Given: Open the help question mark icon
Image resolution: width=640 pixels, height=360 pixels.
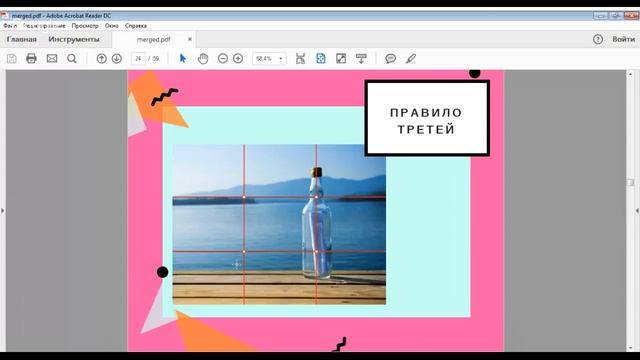Looking at the screenshot, I should pos(598,39).
